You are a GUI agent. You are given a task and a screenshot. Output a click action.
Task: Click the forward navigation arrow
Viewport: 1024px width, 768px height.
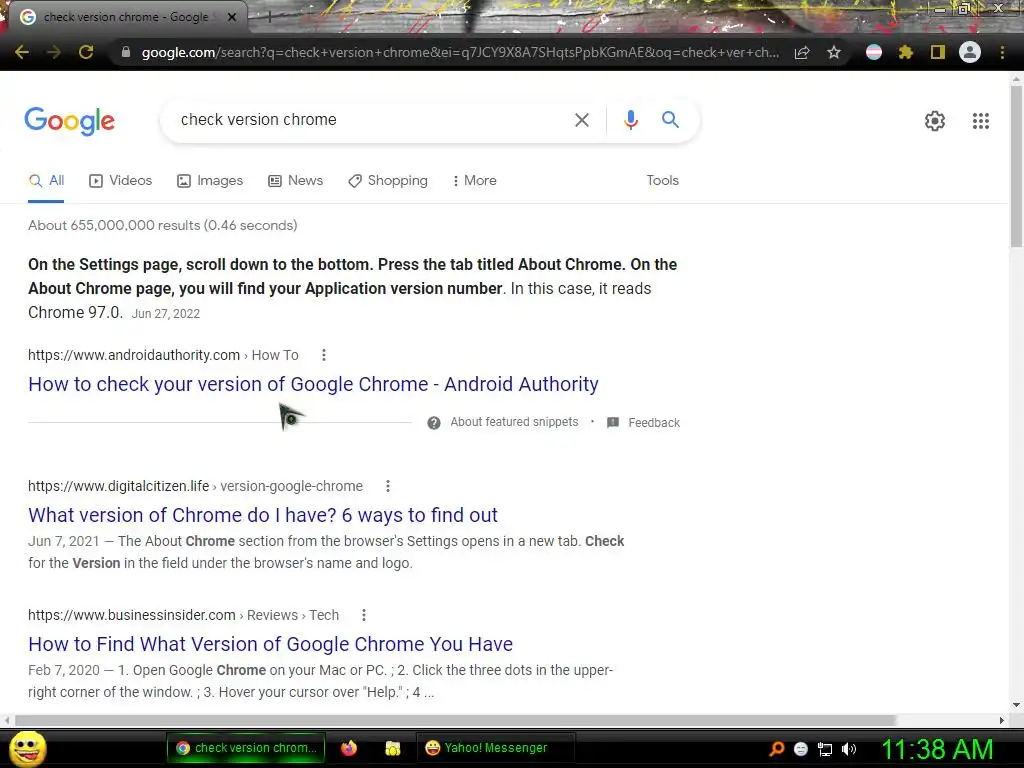(x=54, y=52)
